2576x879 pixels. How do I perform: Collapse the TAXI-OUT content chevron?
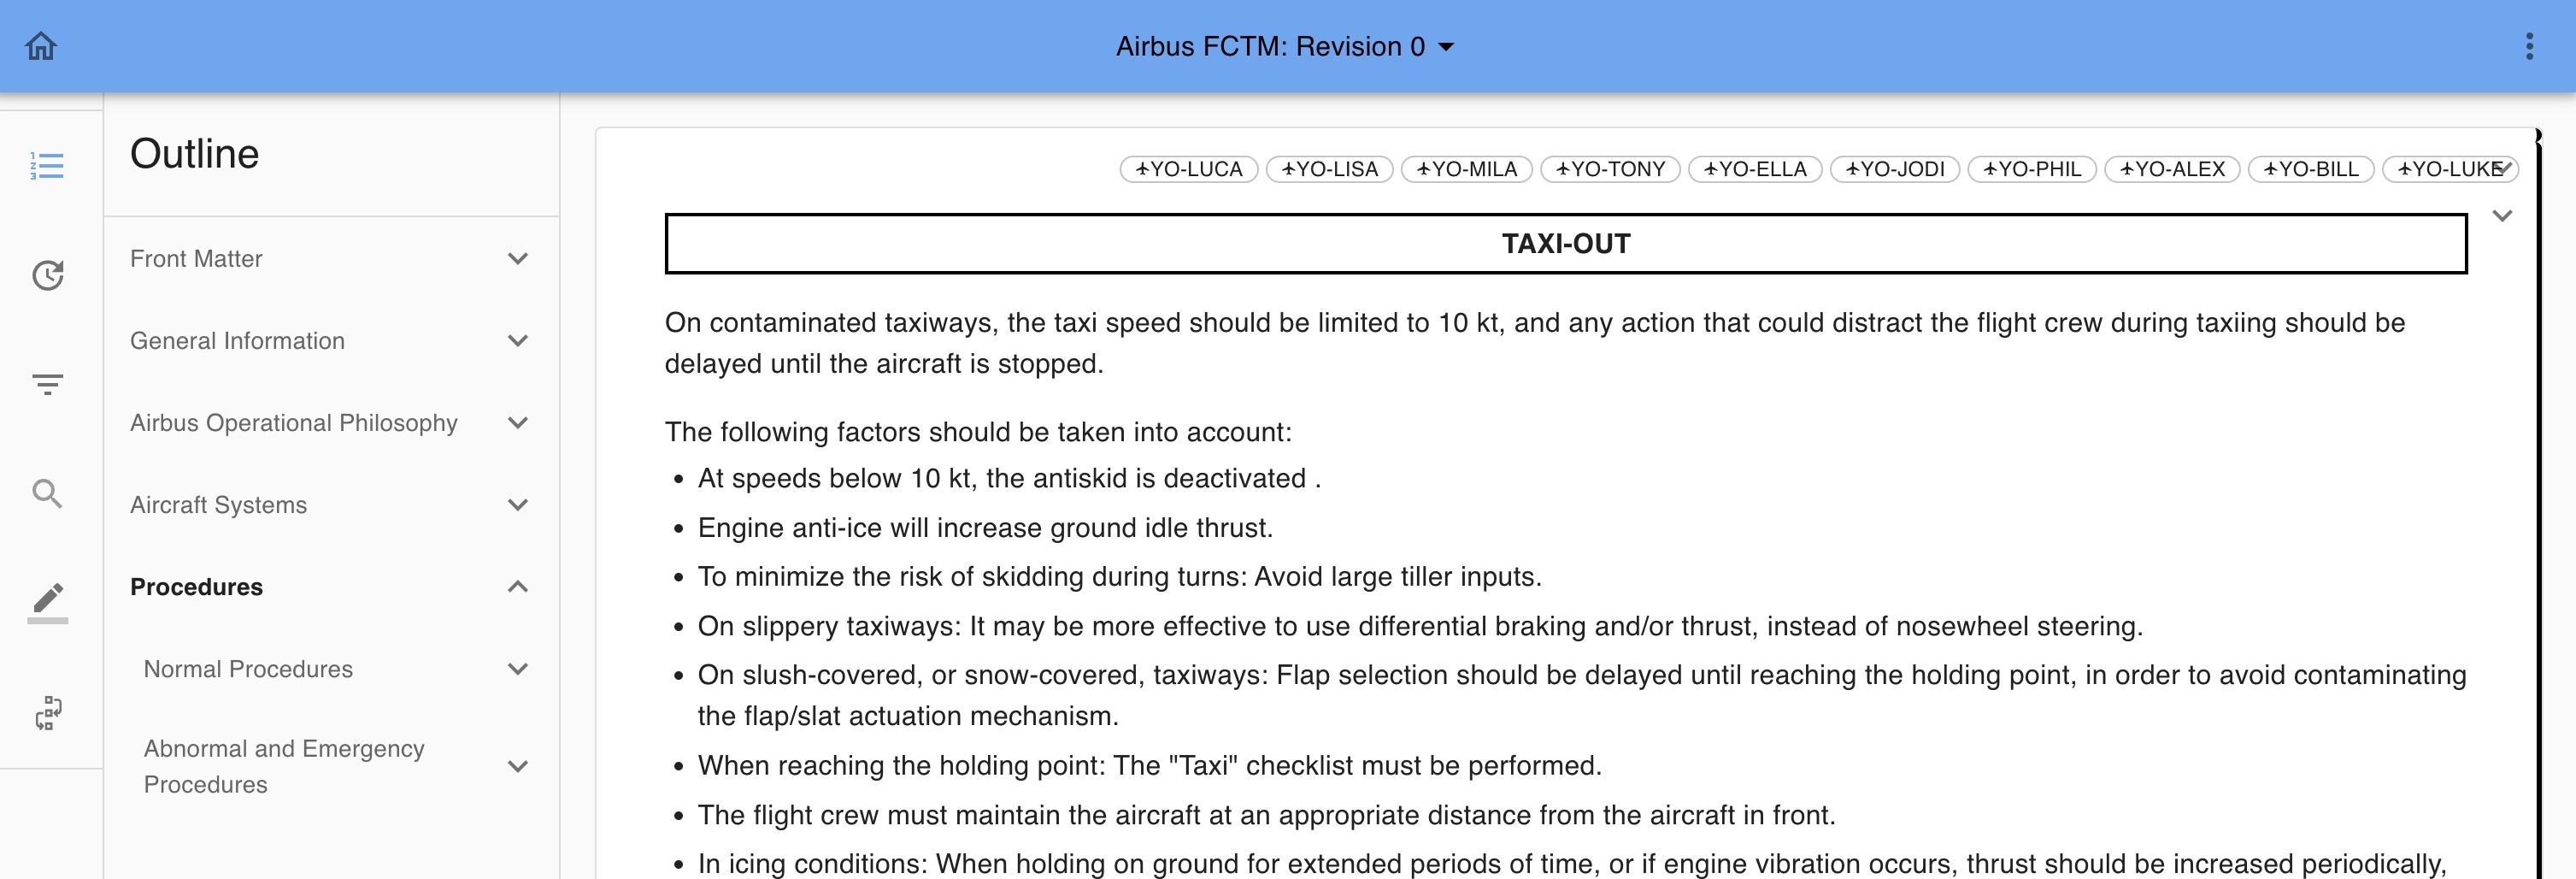[2502, 216]
